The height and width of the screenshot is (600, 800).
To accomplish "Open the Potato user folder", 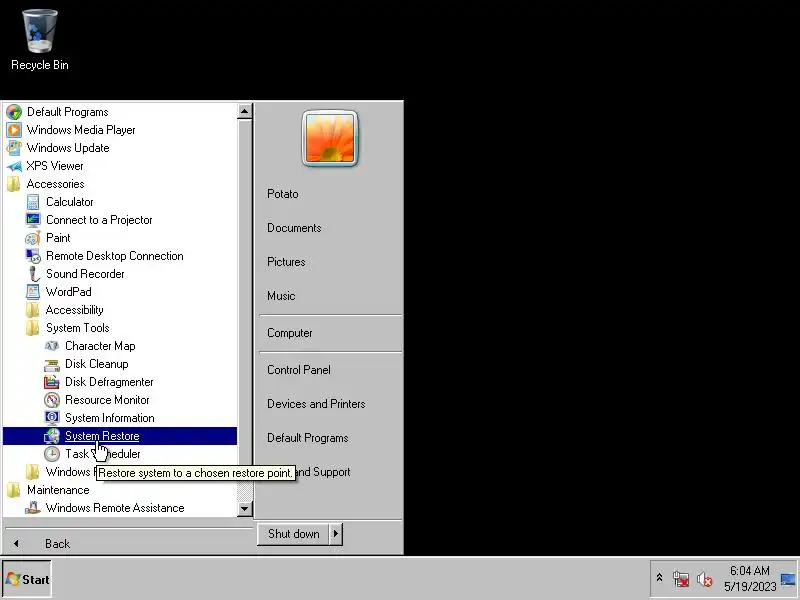I will [283, 194].
